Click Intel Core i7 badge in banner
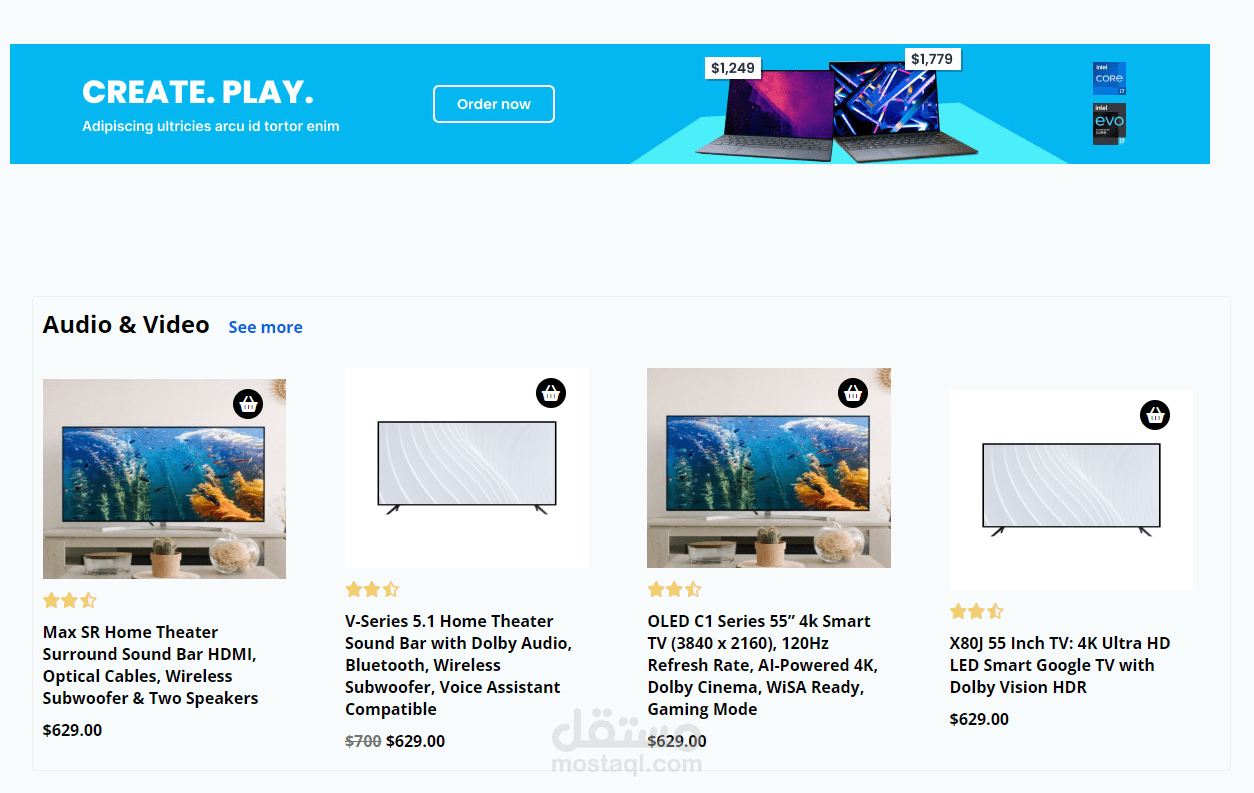Image resolution: width=1254 pixels, height=793 pixels. [x=1109, y=79]
